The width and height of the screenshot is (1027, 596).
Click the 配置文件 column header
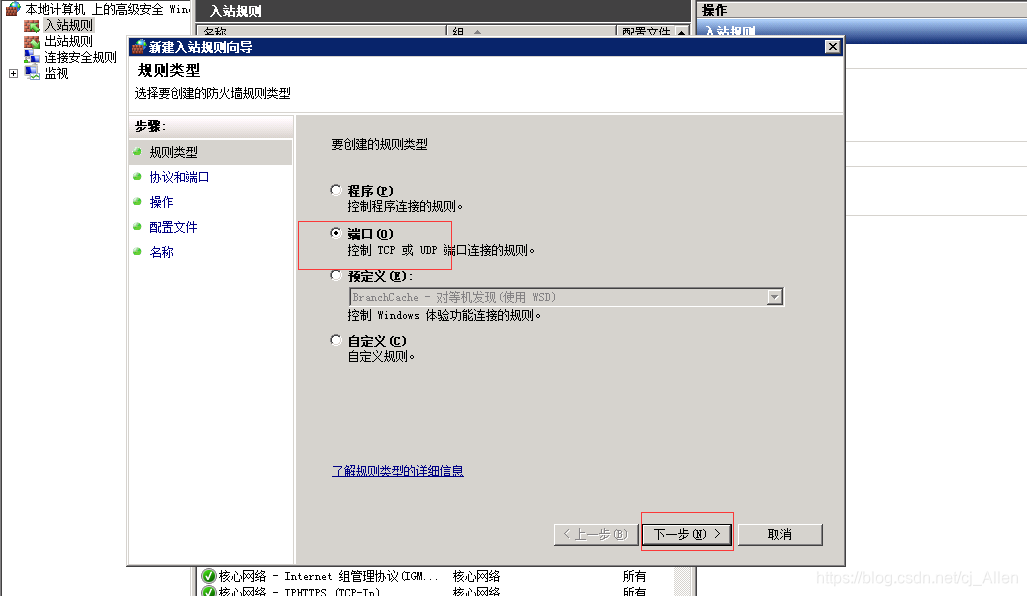click(646, 31)
